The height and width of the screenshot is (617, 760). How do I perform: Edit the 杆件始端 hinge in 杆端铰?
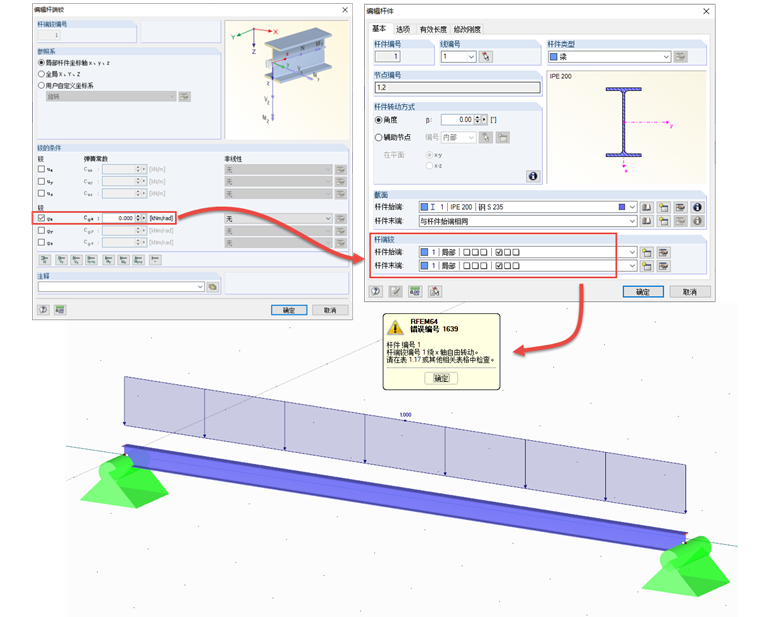[x=663, y=252]
